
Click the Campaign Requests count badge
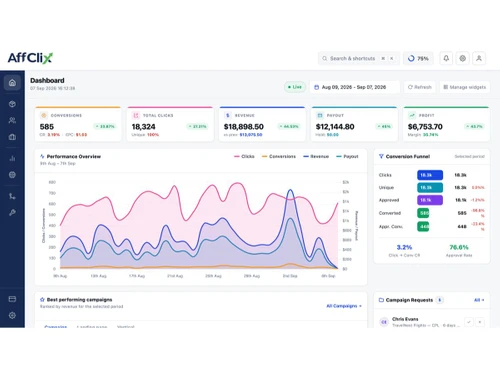440,300
